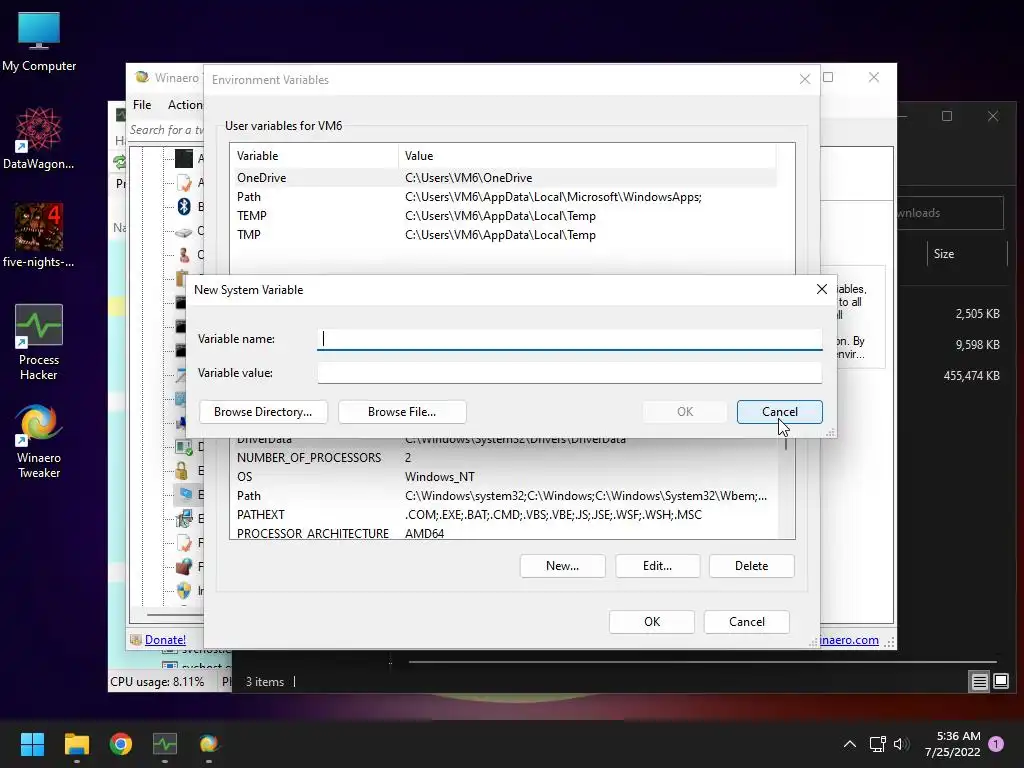This screenshot has width=1024, height=768.
Task: Select the OneDrive user variable row
Action: 505,178
